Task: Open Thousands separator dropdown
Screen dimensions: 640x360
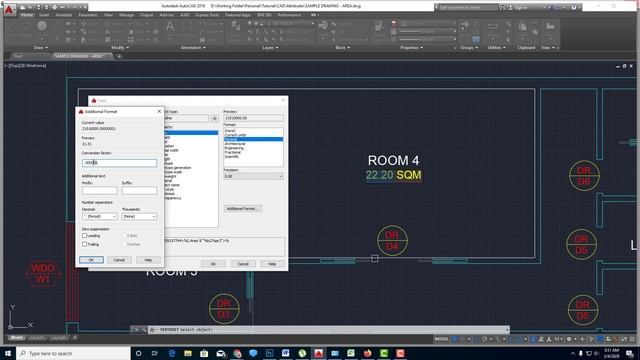Action: (139, 216)
